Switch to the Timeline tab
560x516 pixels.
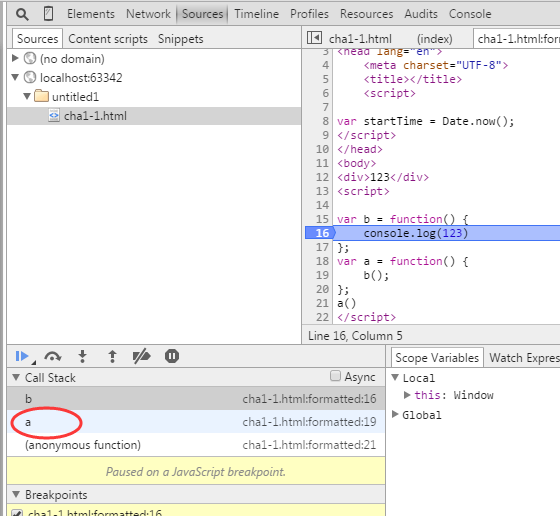coord(256,14)
